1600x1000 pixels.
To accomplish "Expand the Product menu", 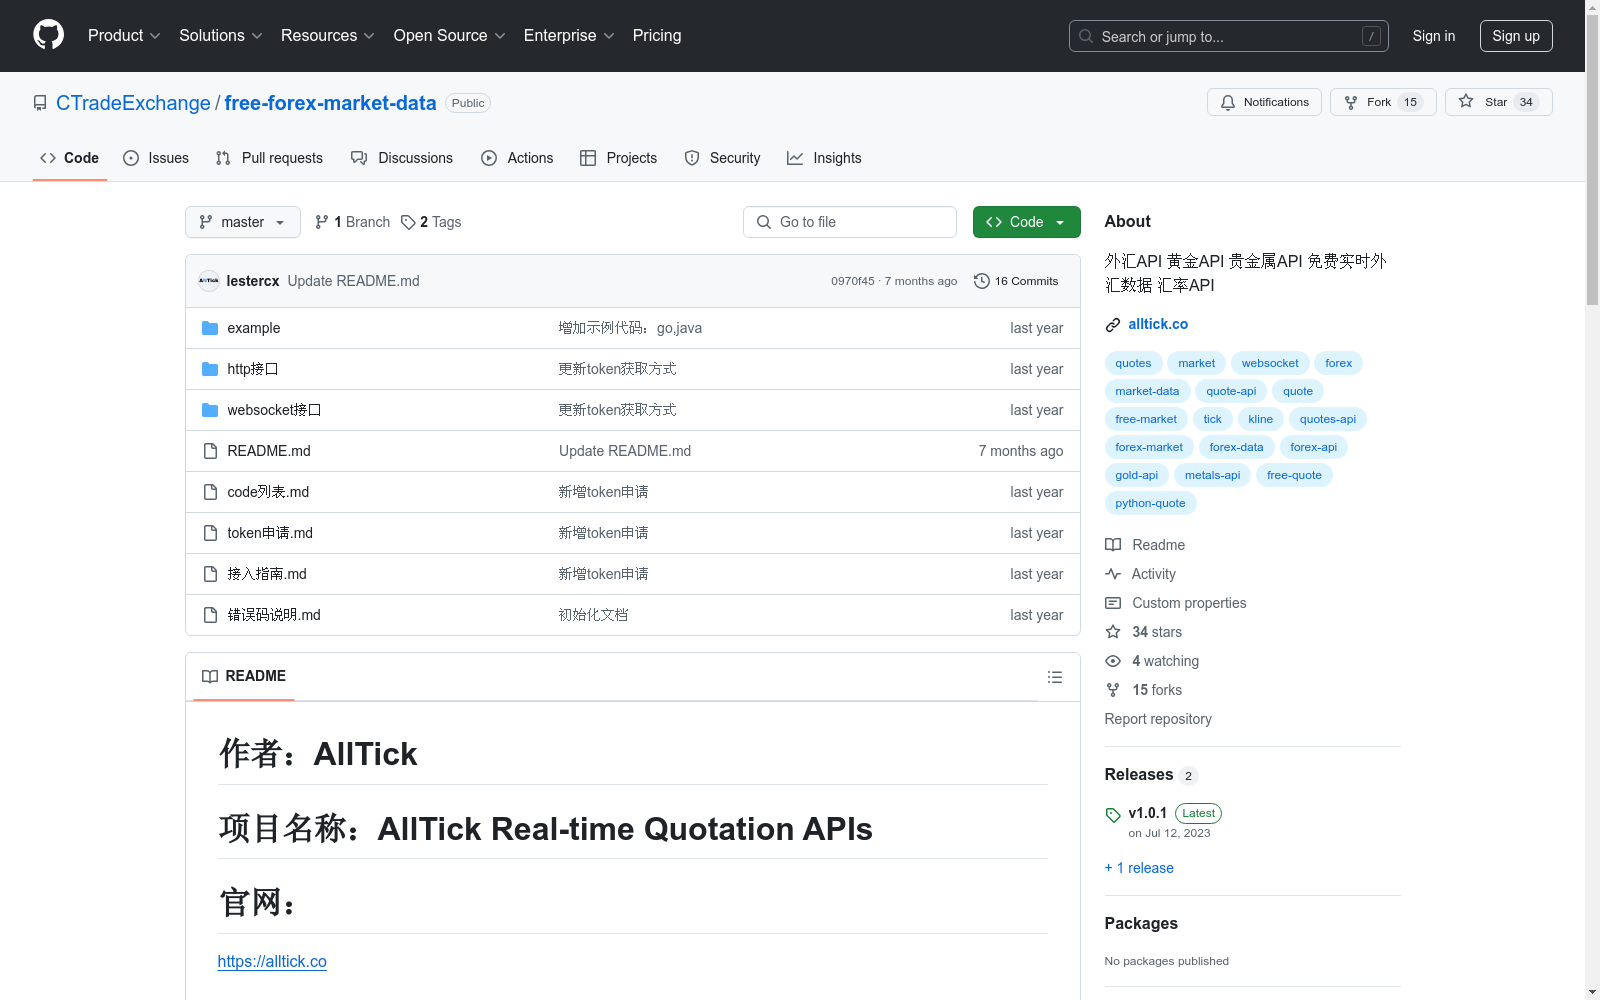I will 124,35.
